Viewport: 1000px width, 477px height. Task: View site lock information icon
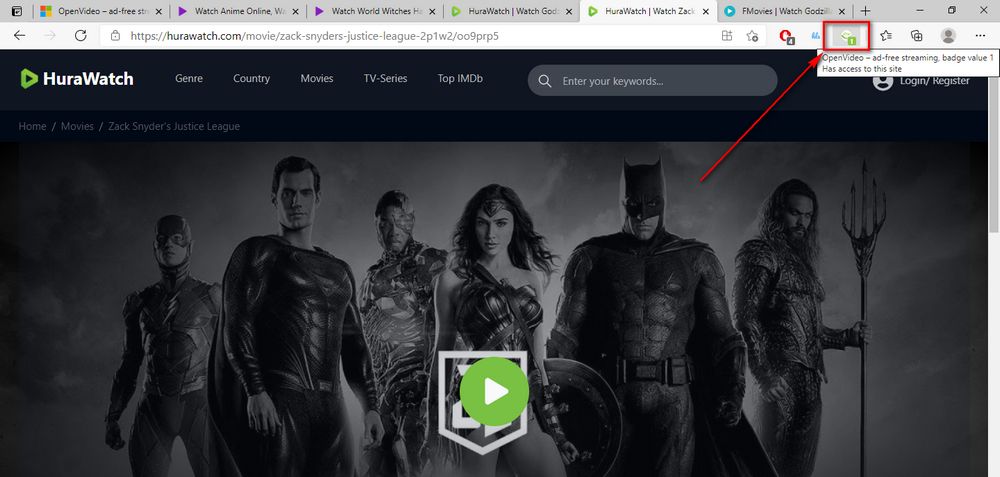click(x=115, y=36)
